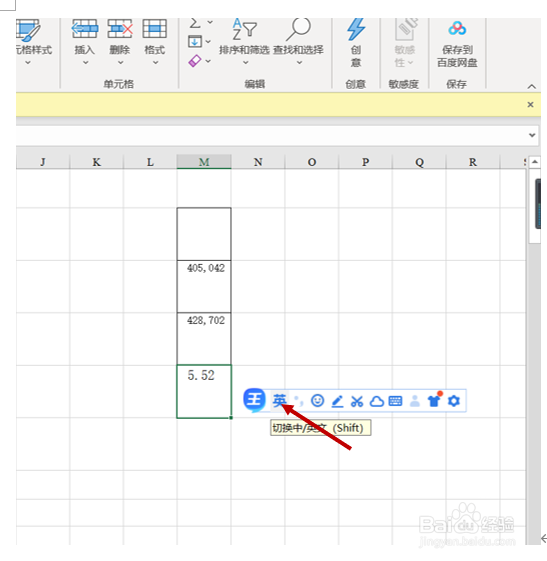Select column P header
547x561 pixels.
[x=366, y=162]
